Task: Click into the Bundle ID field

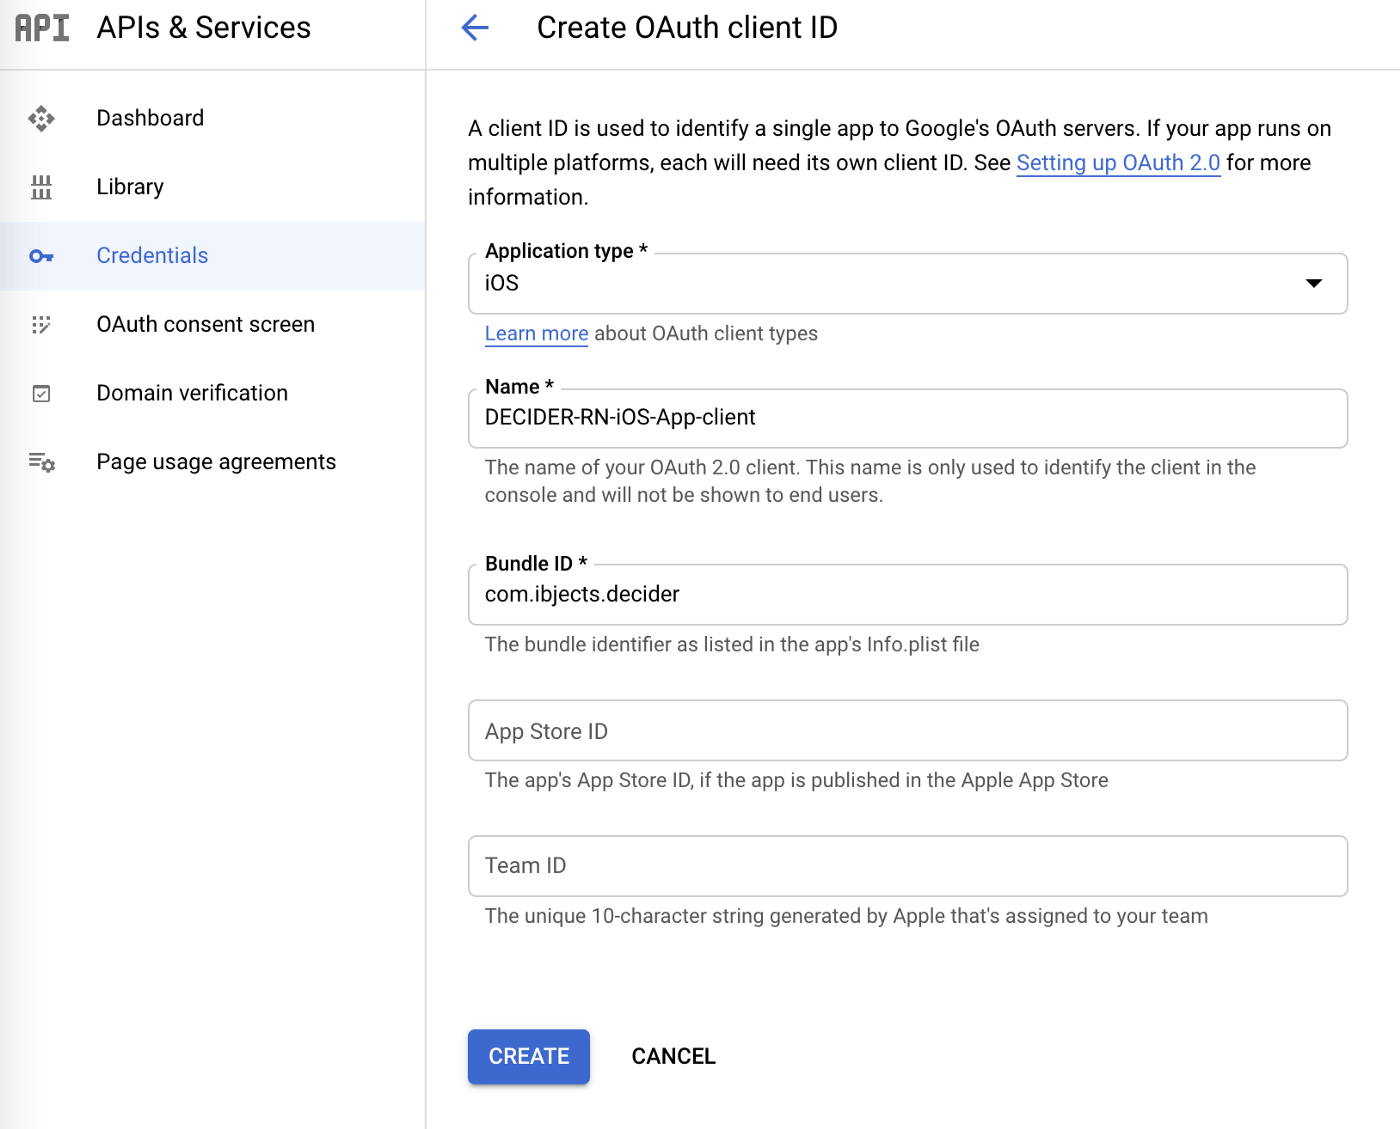Action: tap(907, 595)
